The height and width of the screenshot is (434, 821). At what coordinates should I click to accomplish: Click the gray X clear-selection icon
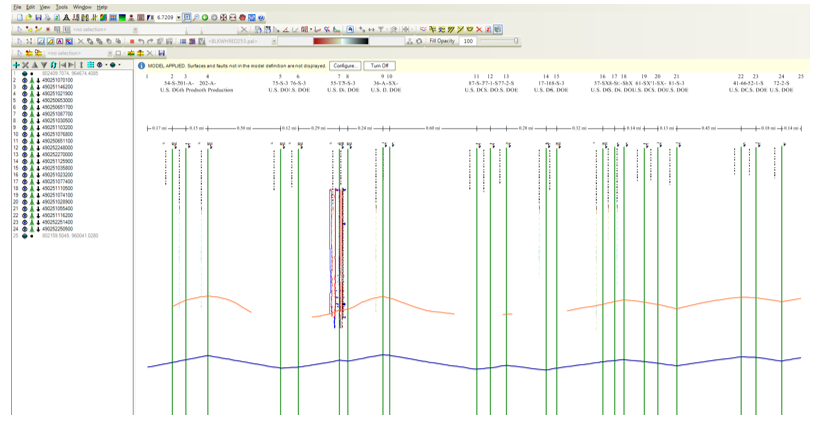pos(244,29)
